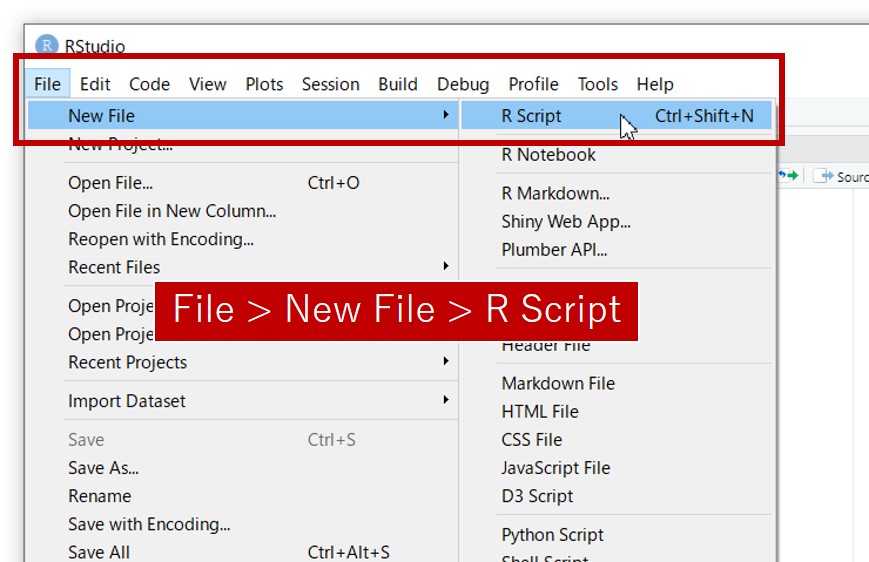Click the RStudio logo icon in title bar
869x562 pixels.
pos(47,46)
